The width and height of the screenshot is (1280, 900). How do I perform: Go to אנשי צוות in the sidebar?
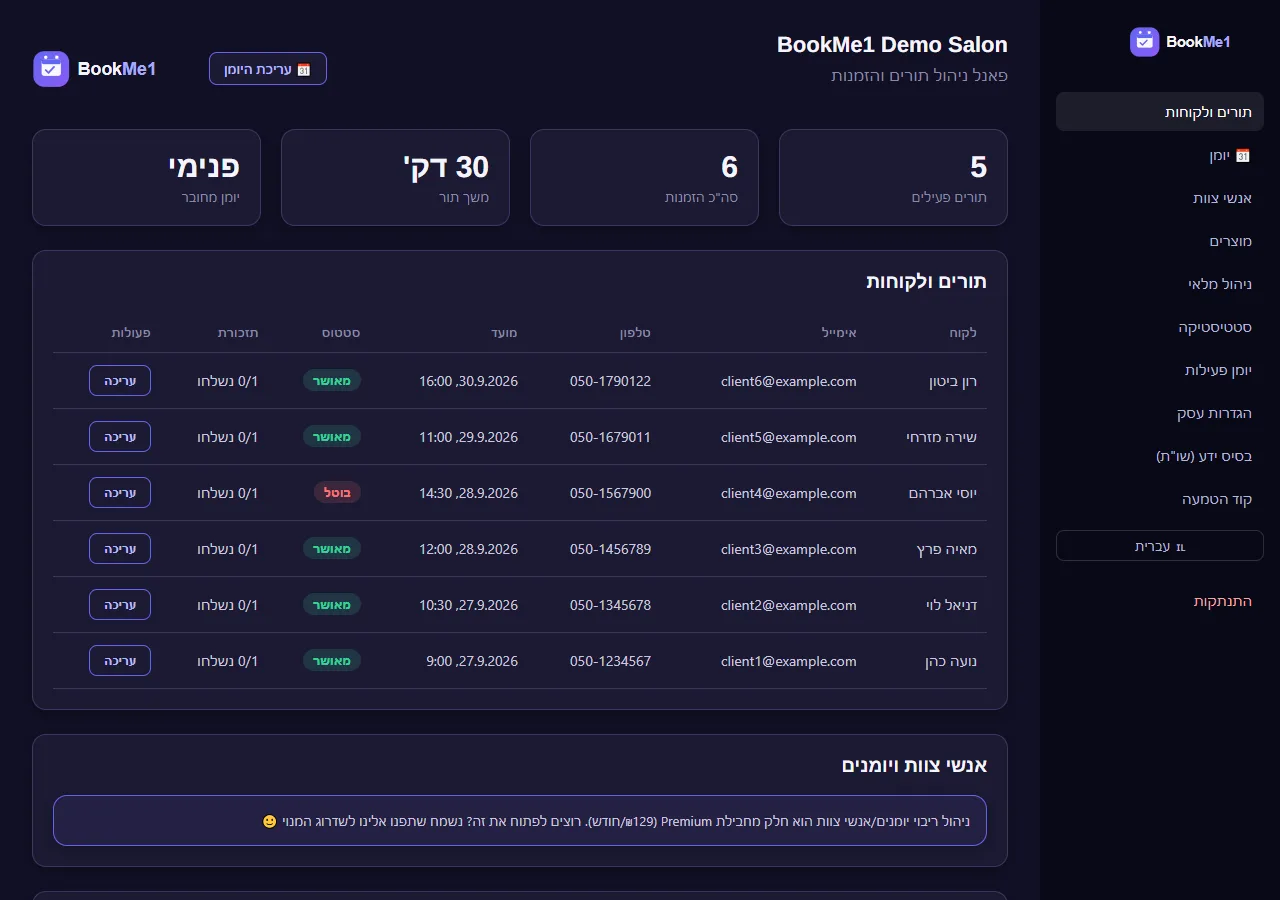(x=1160, y=198)
